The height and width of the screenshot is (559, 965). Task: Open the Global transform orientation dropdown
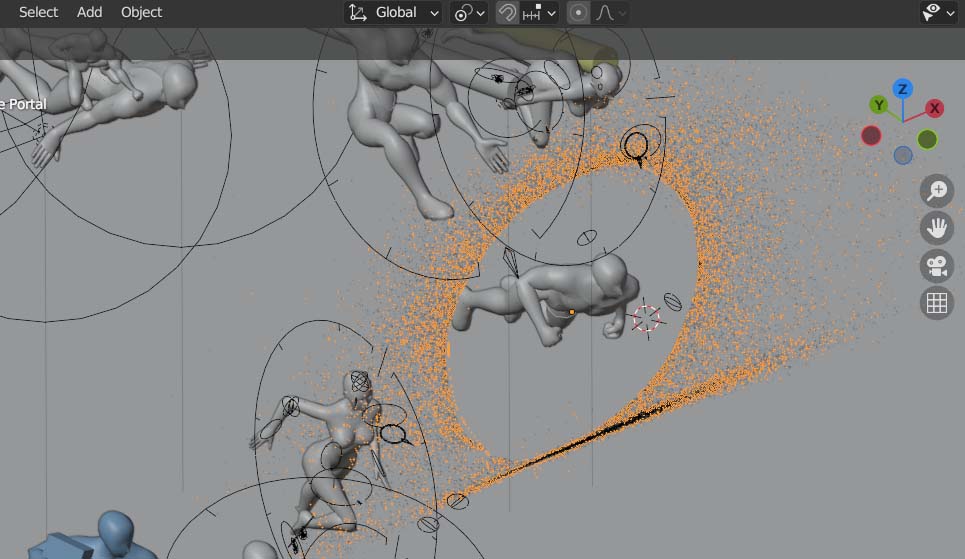point(394,13)
